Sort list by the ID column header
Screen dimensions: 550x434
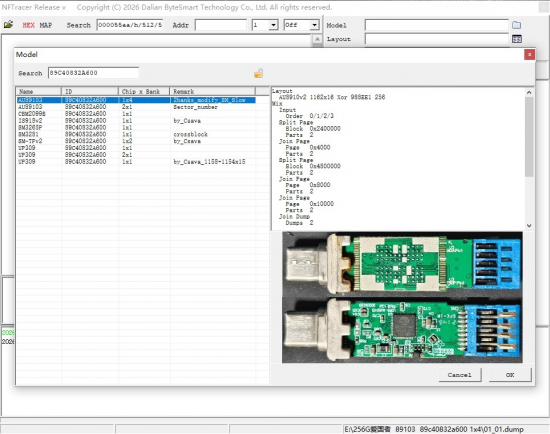point(90,91)
